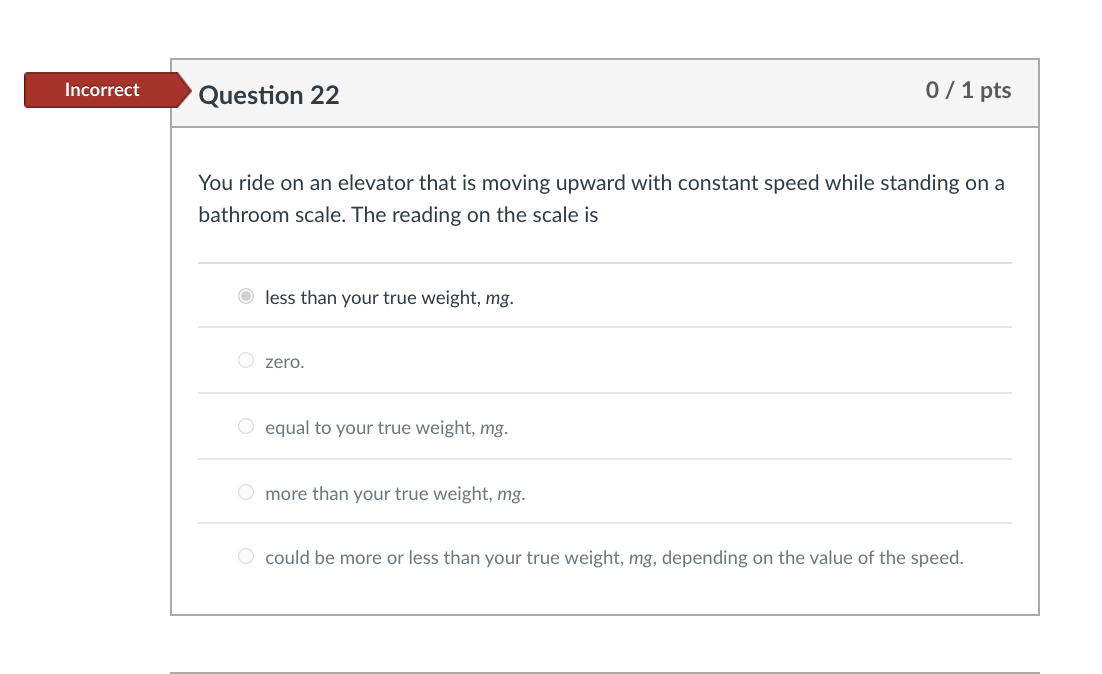Viewport: 1102px width, 674px height.
Task: Click the words "bathroom scale" in the question
Action: tap(269, 215)
